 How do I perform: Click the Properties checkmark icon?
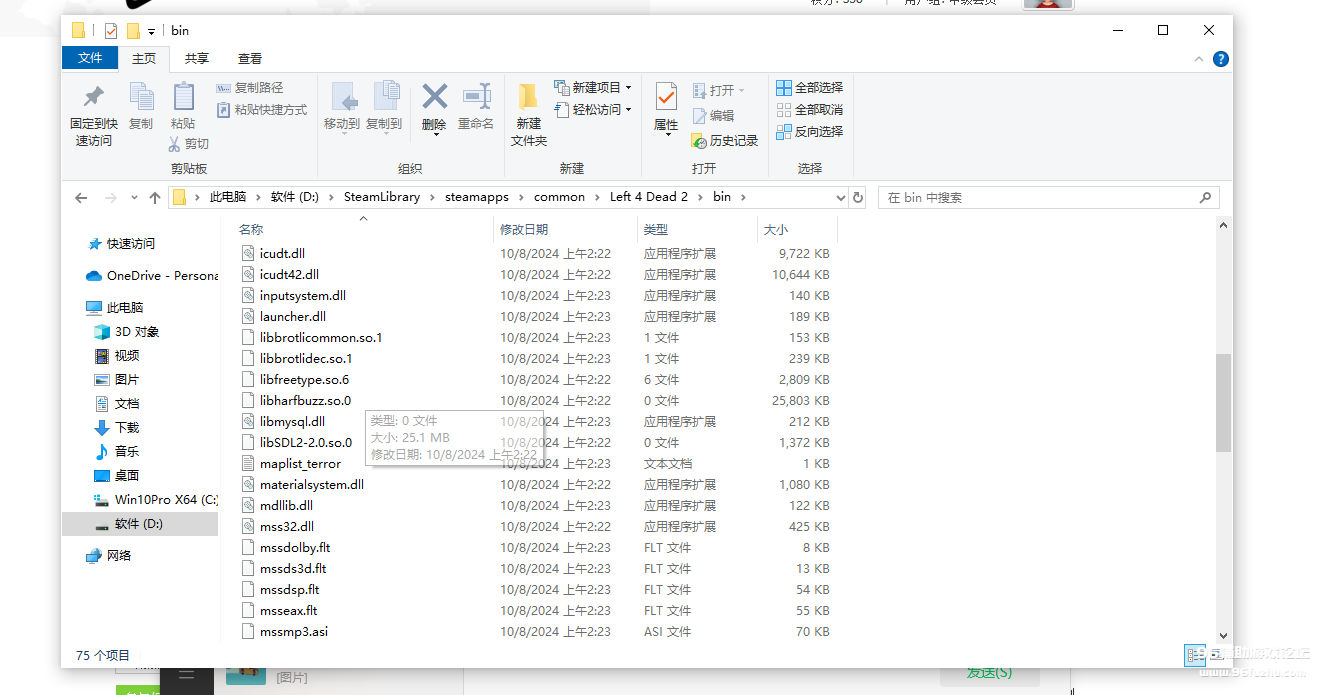(666, 97)
